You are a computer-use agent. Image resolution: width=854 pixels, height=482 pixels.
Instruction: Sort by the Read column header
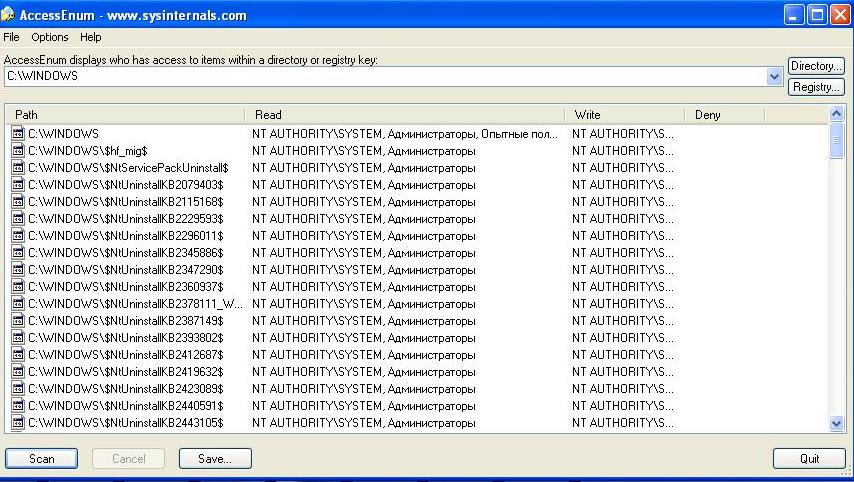pos(405,114)
